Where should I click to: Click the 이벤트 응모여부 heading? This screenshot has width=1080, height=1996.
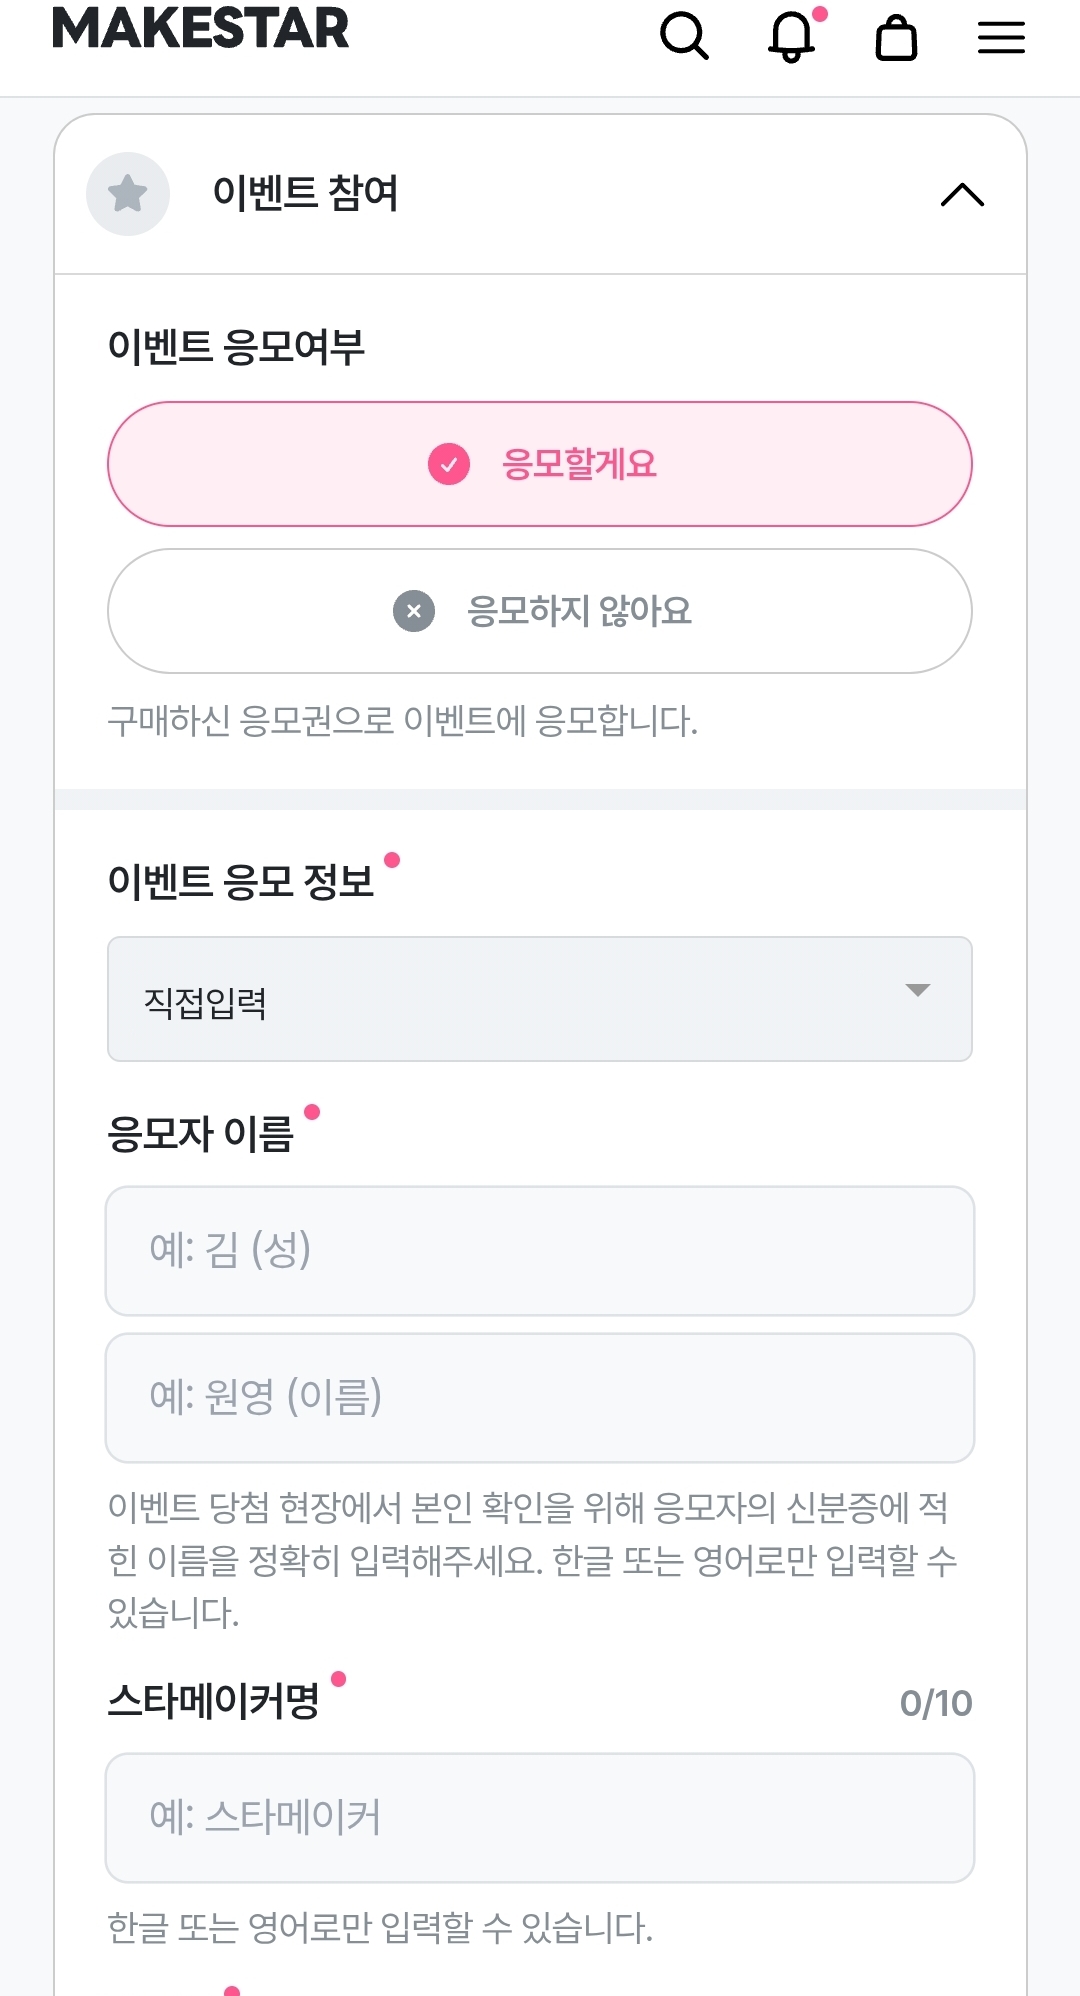point(236,347)
